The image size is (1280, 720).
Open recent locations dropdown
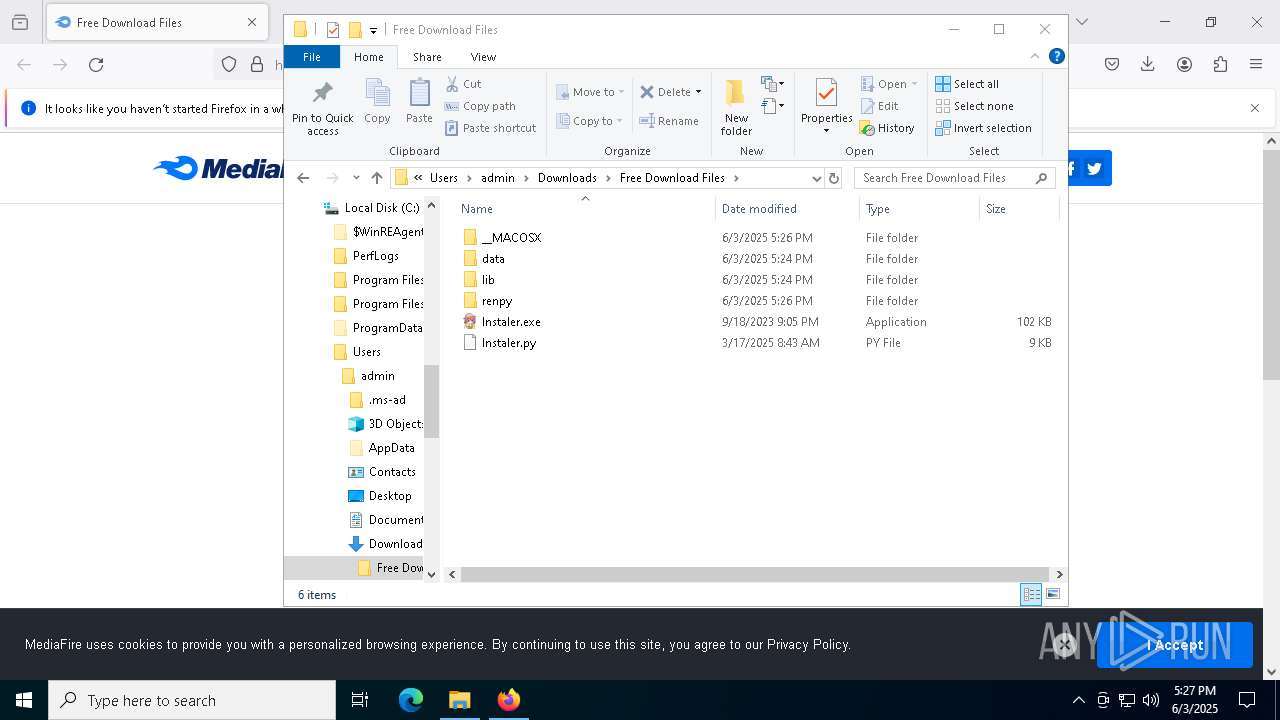(x=356, y=178)
